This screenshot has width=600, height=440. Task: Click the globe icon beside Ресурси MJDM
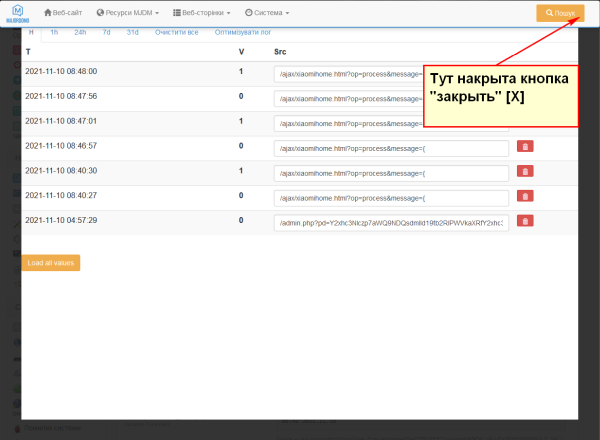[100, 13]
